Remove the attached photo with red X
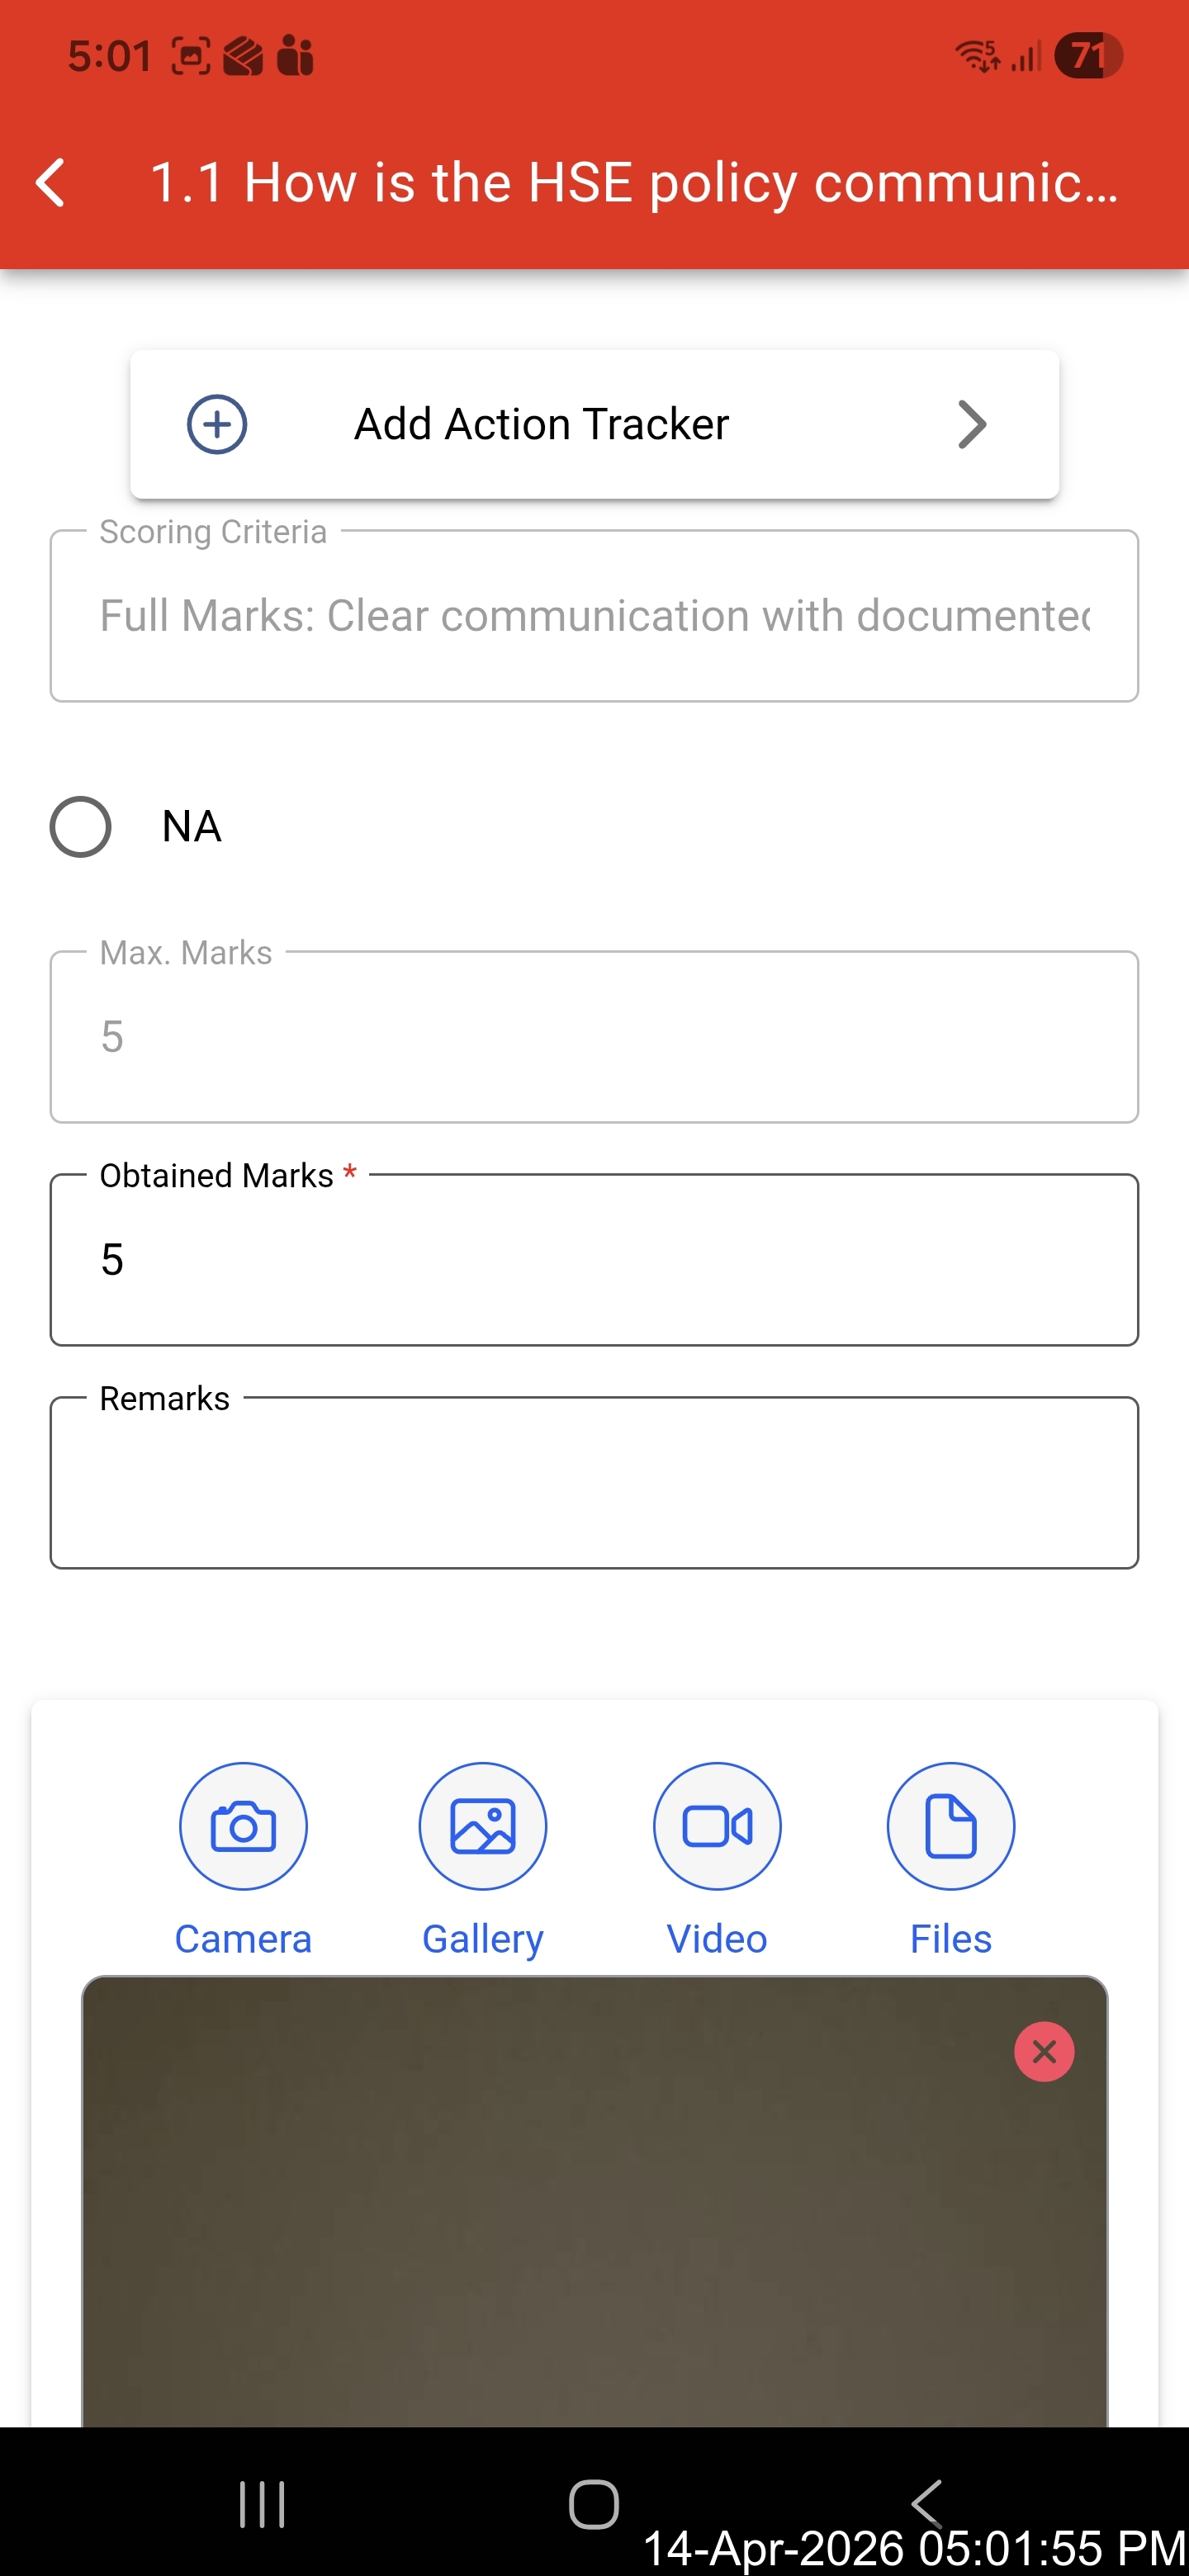 pyautogui.click(x=1044, y=2052)
